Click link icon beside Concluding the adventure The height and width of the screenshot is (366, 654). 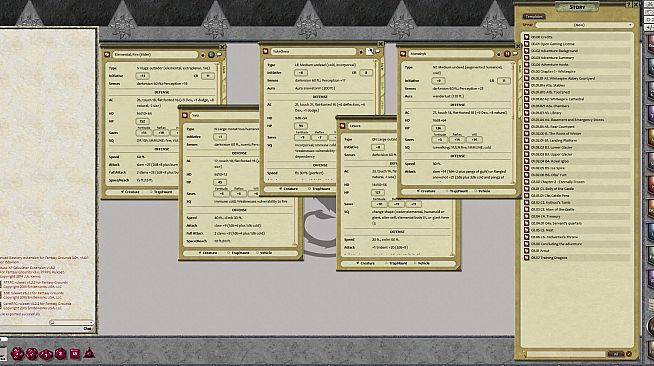(x=526, y=244)
